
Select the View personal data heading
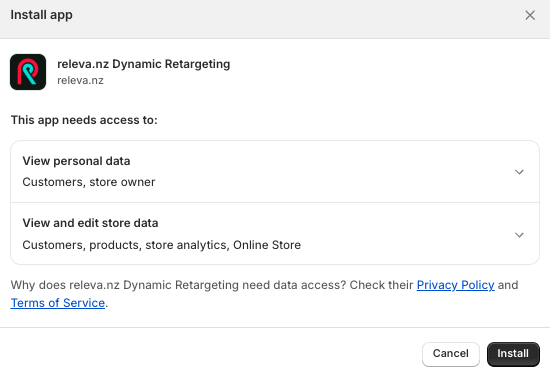point(76,161)
